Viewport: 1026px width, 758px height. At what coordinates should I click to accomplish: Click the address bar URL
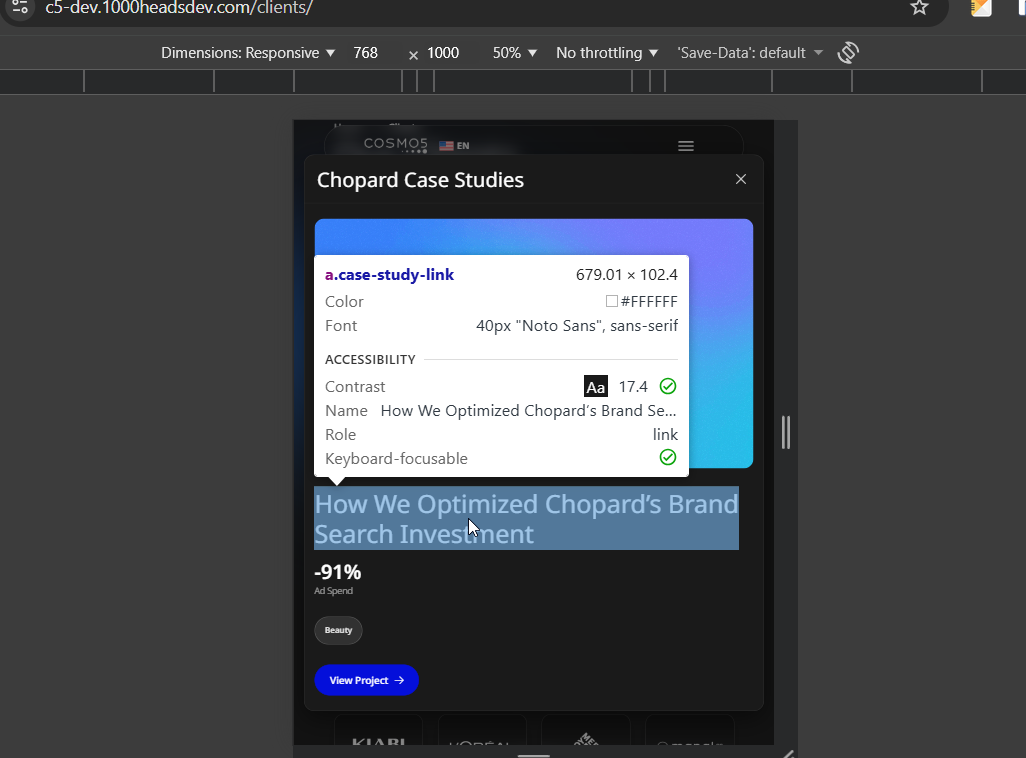click(x=179, y=8)
